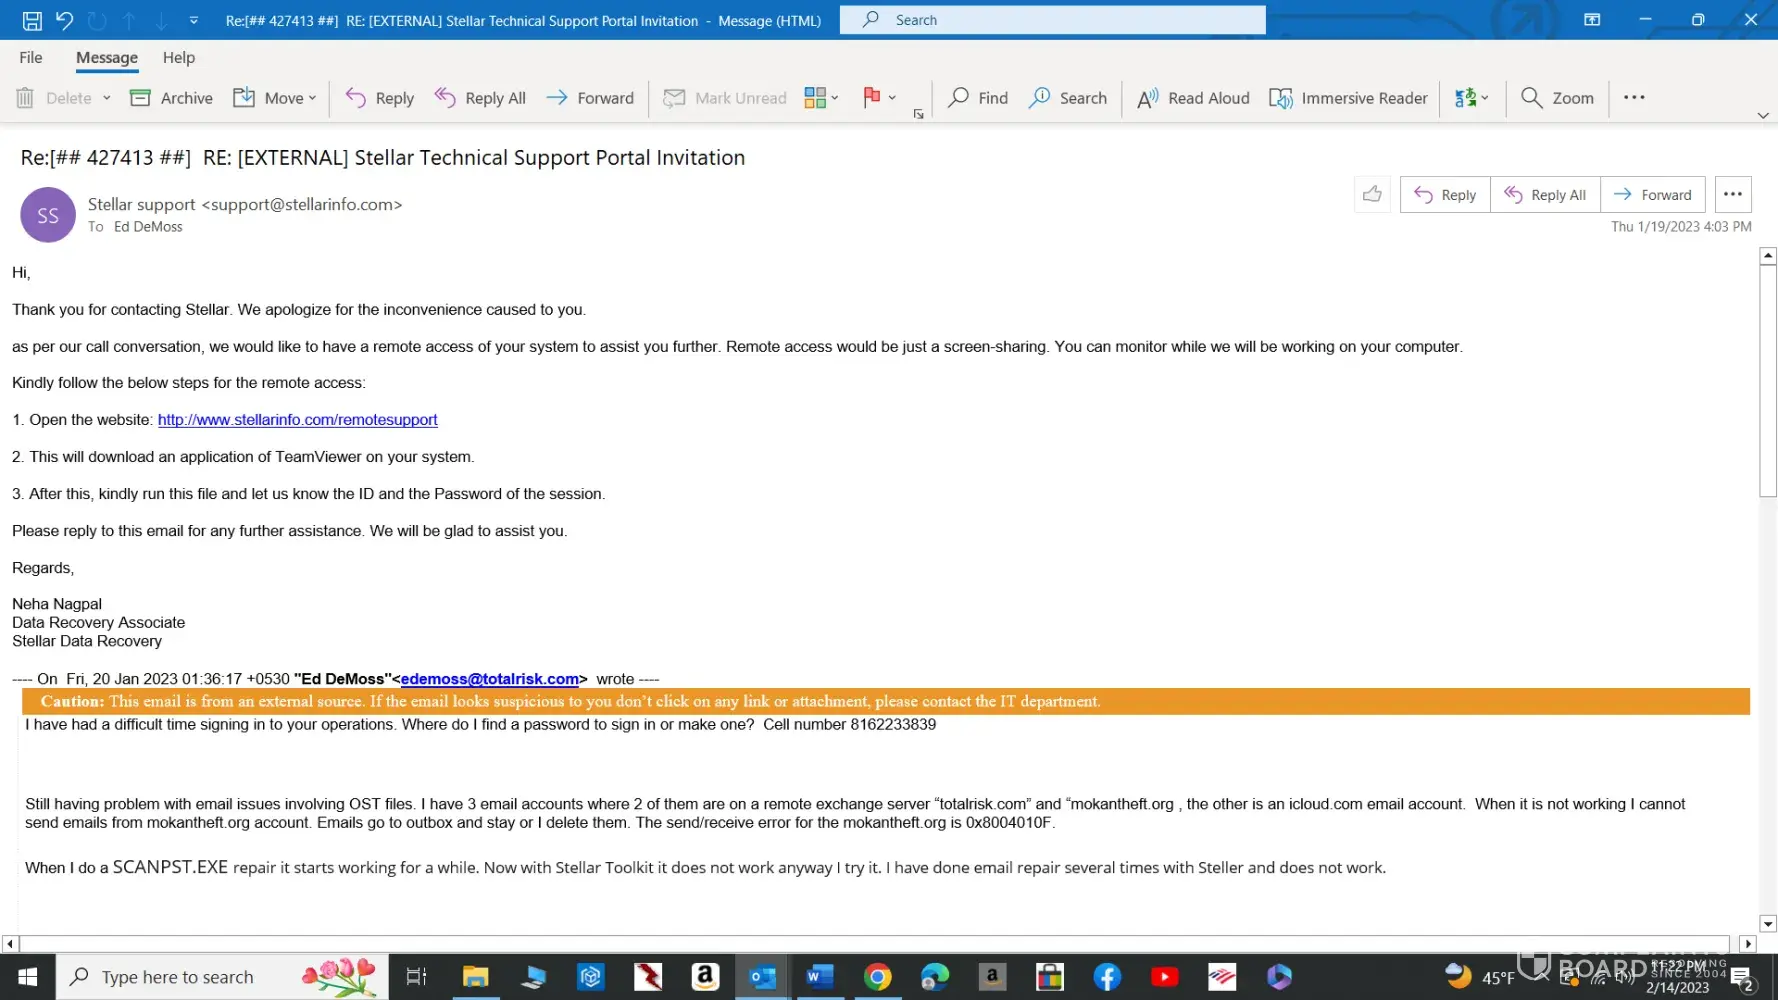Open Google Chrome from the taskbar
This screenshot has height=1000, width=1778.
click(x=877, y=977)
